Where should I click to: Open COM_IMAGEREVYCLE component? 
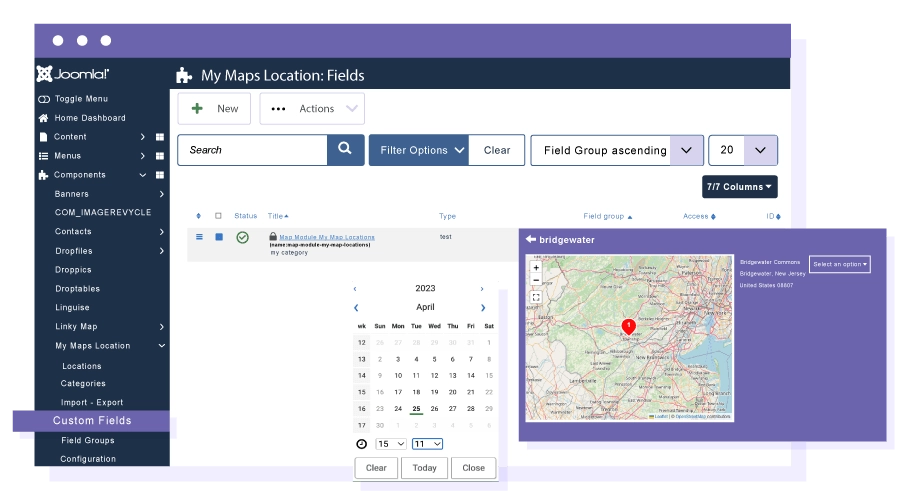[x=103, y=212]
